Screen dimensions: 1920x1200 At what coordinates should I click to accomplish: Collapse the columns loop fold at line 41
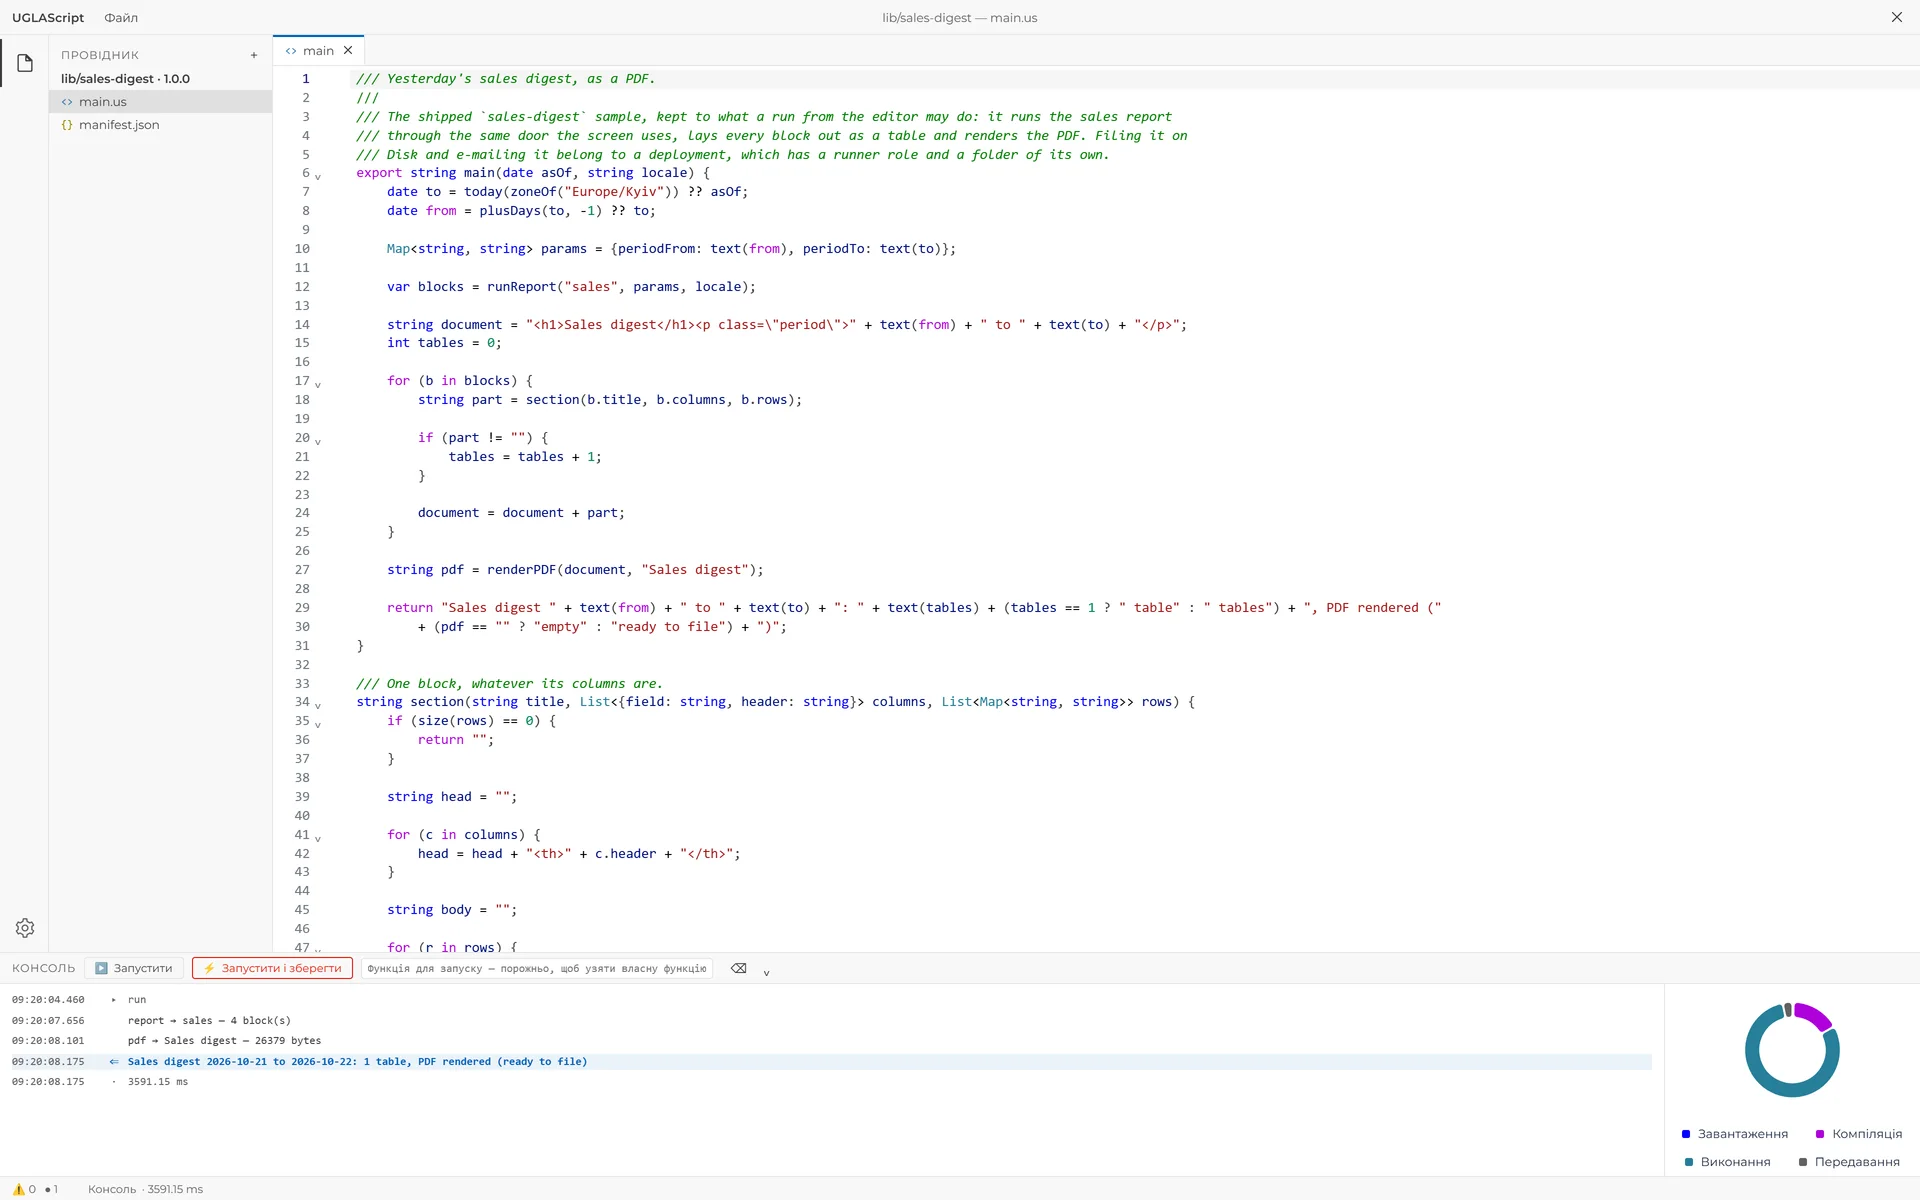coord(318,838)
